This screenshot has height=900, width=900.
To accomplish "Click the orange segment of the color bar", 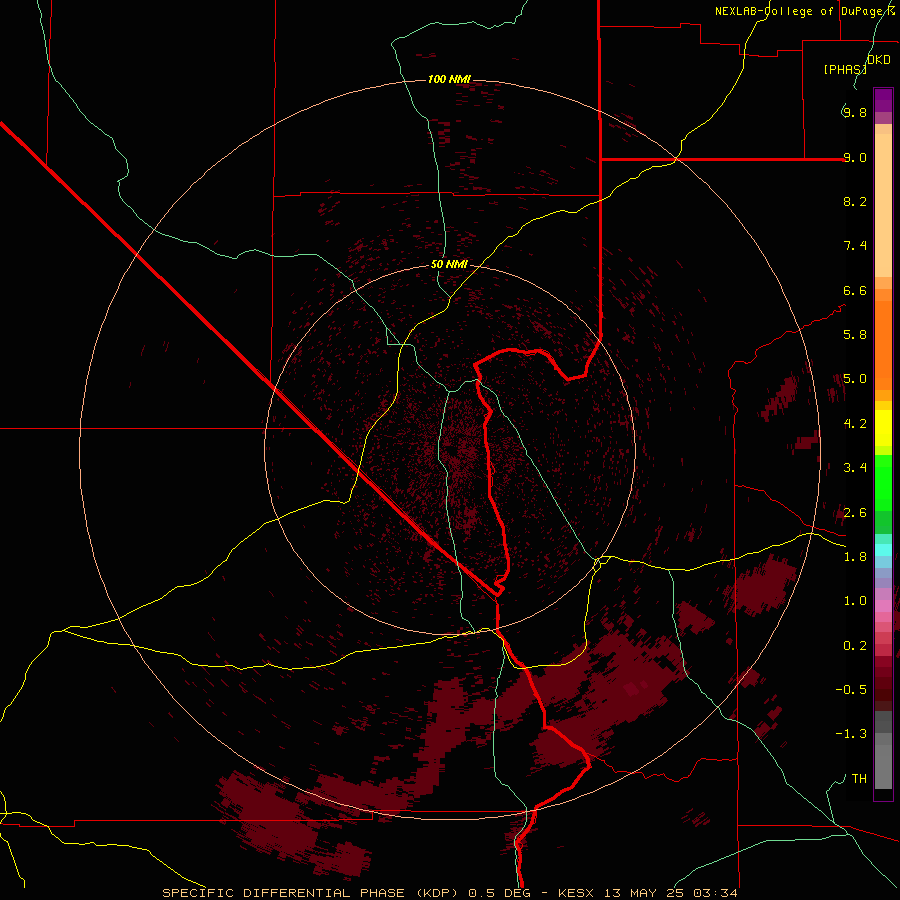I will pos(883,346).
